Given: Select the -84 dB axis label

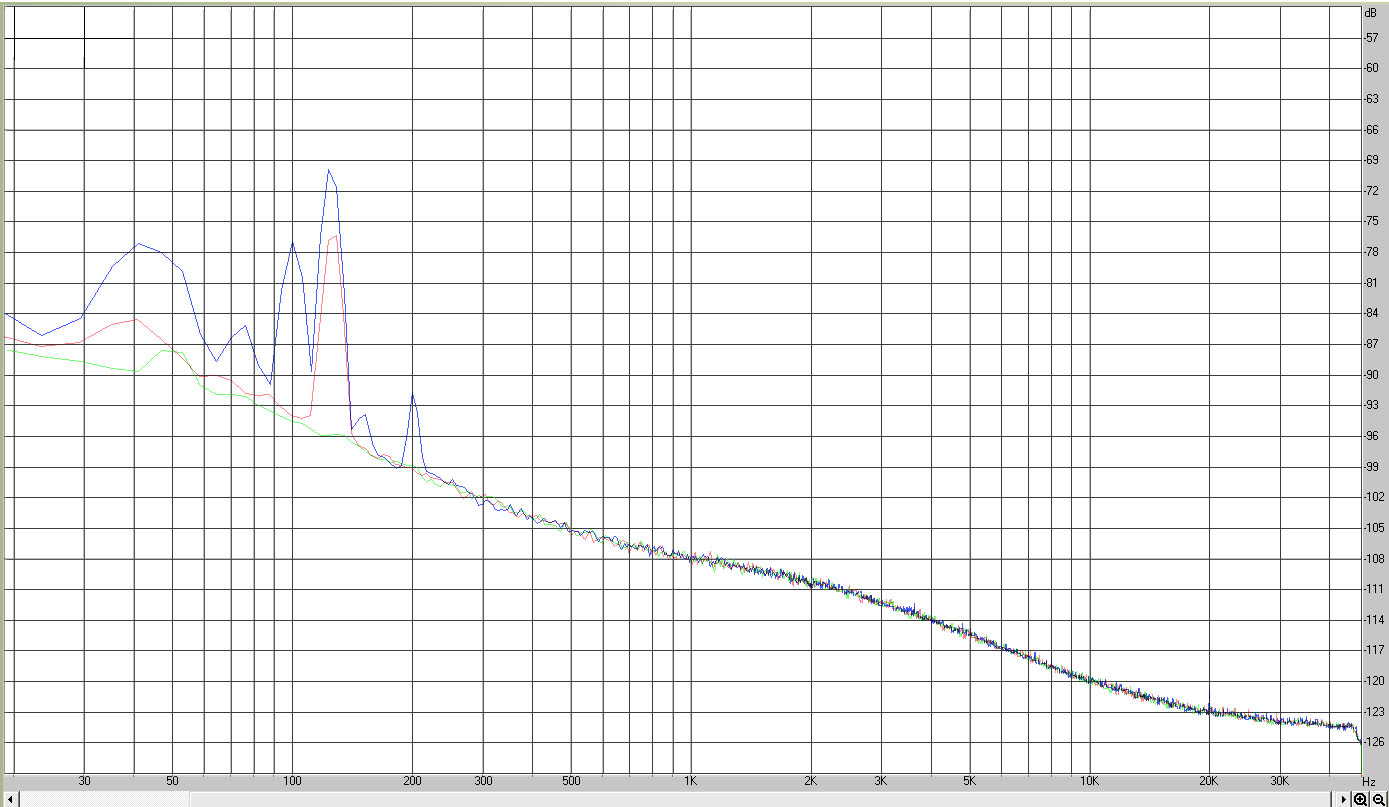Looking at the screenshot, I should click(x=1371, y=313).
